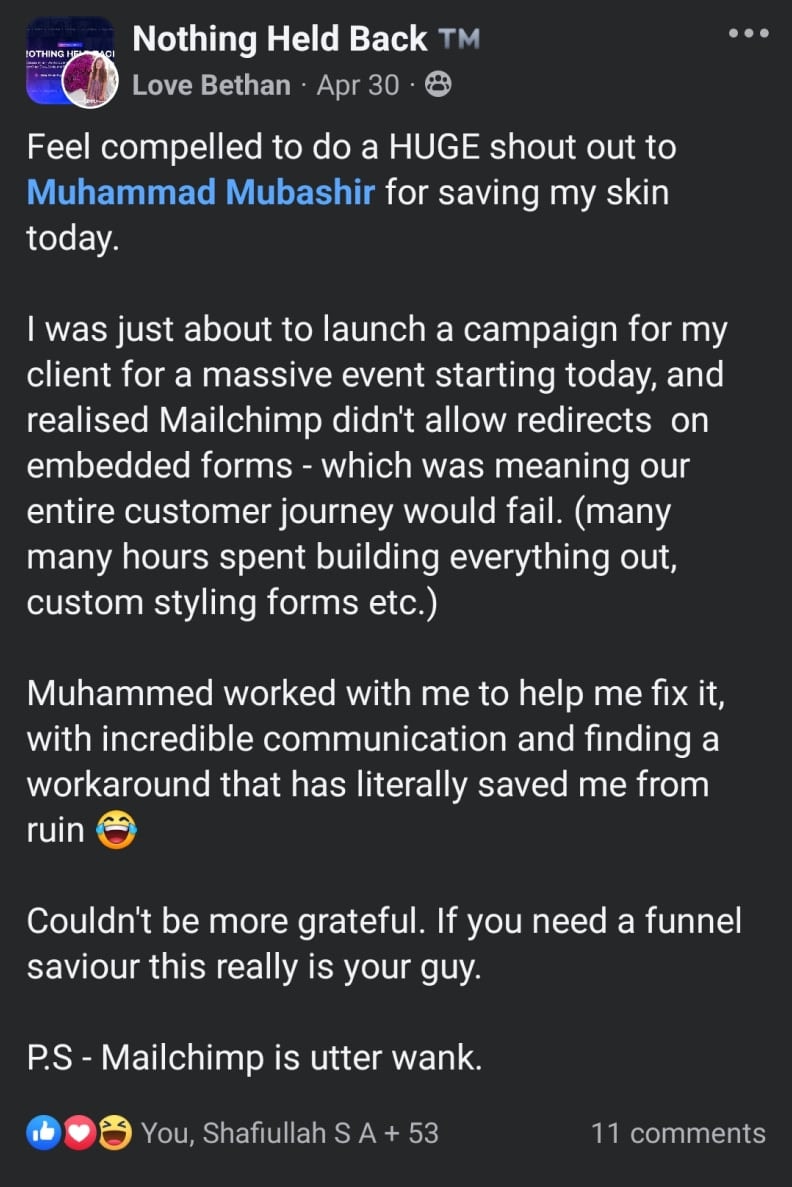Tap the Haha laughing reaction icon
The image size is (792, 1187).
click(115, 1133)
